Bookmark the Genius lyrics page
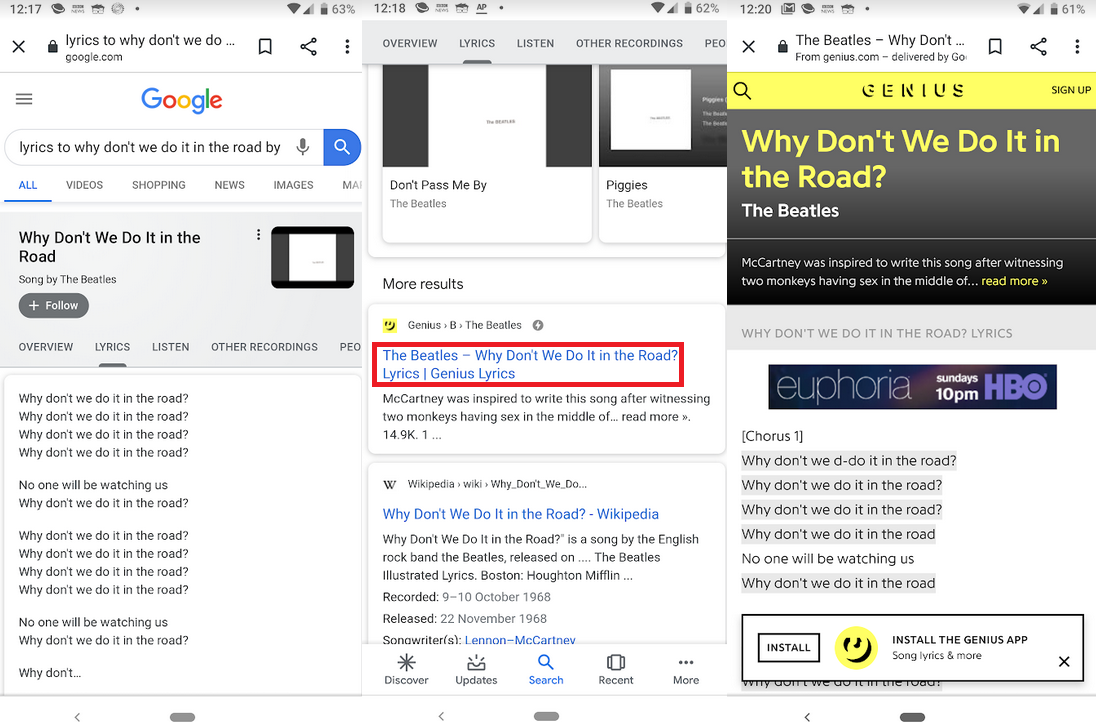Screen dimensions: 1096x722 pyautogui.click(x=995, y=47)
